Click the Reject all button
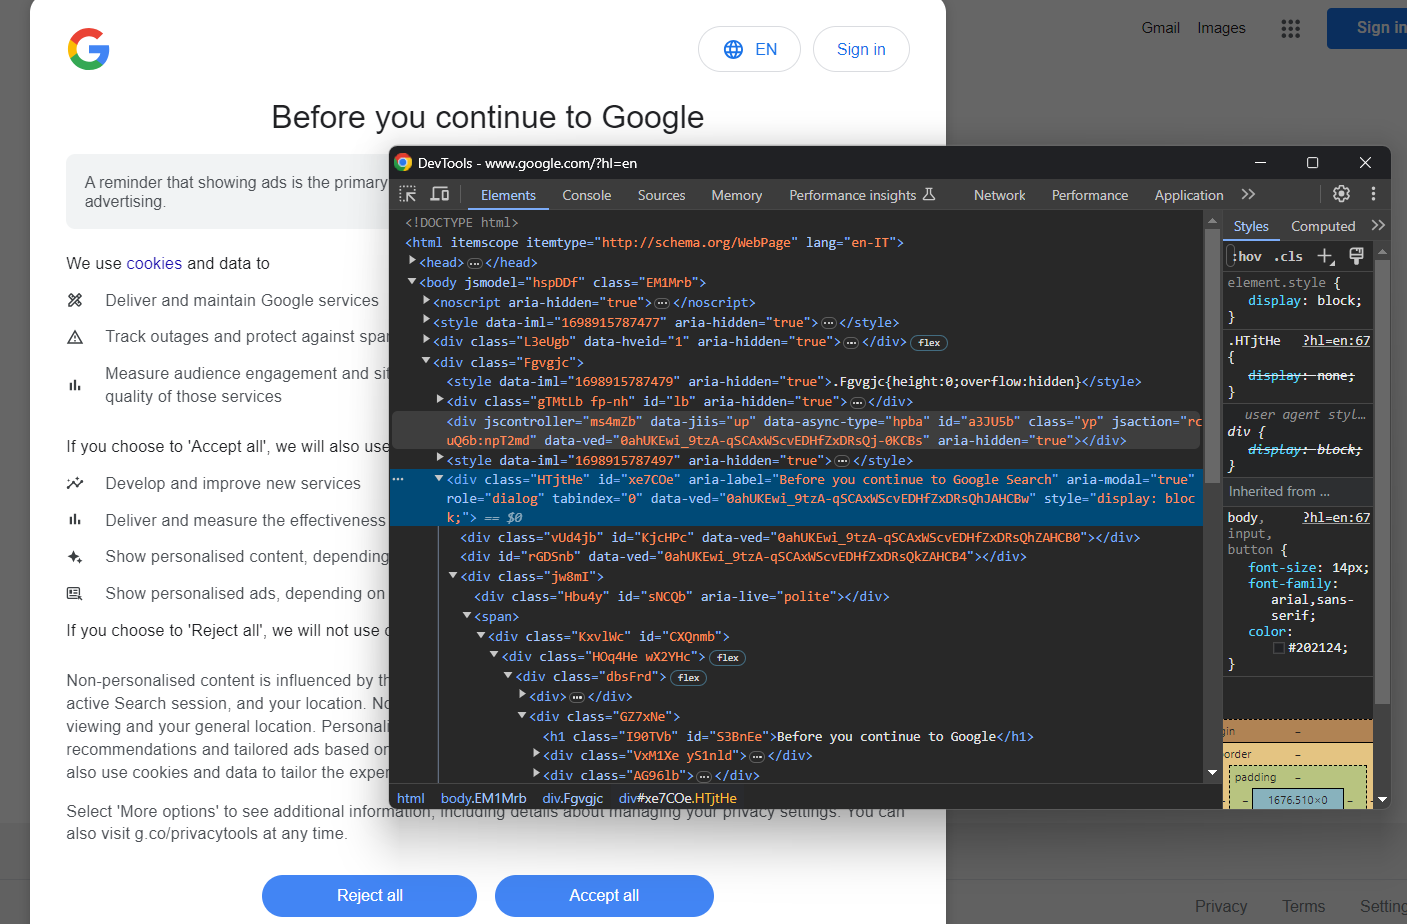 point(369,896)
